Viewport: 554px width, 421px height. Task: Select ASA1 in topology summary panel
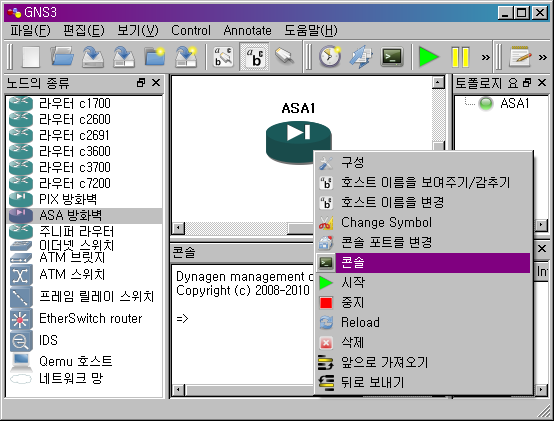(514, 103)
